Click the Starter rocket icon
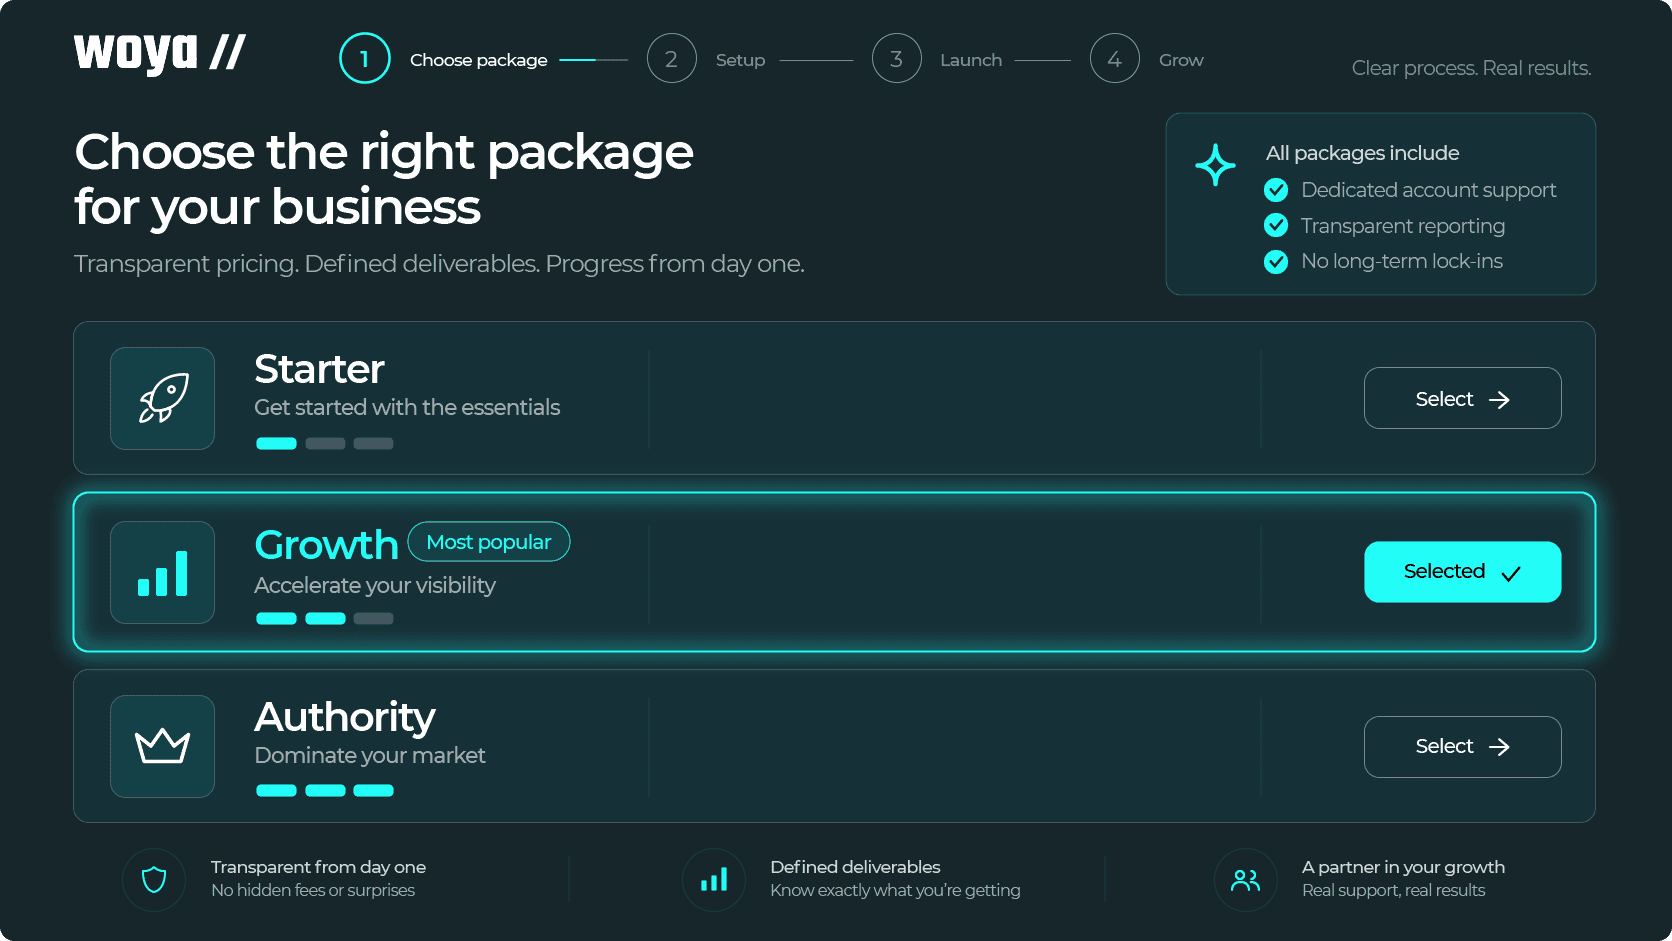Image resolution: width=1672 pixels, height=941 pixels. (x=163, y=398)
